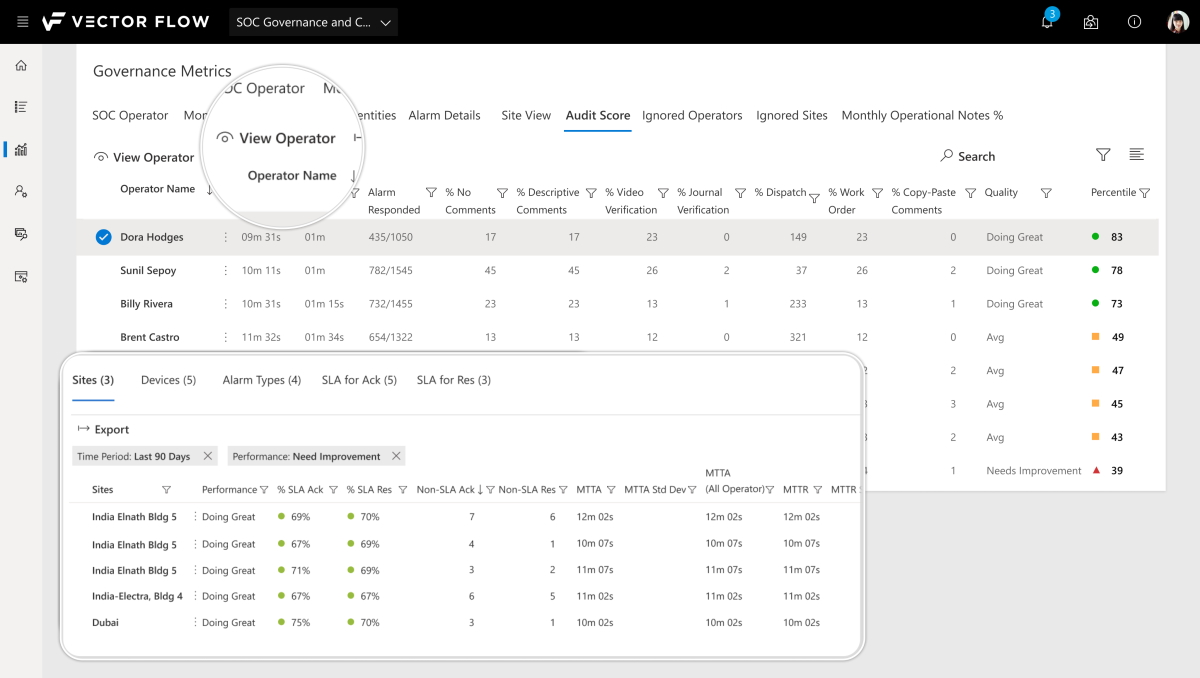Open the notifications bell with 3 alerts
The width and height of the screenshot is (1200, 678).
1046,21
